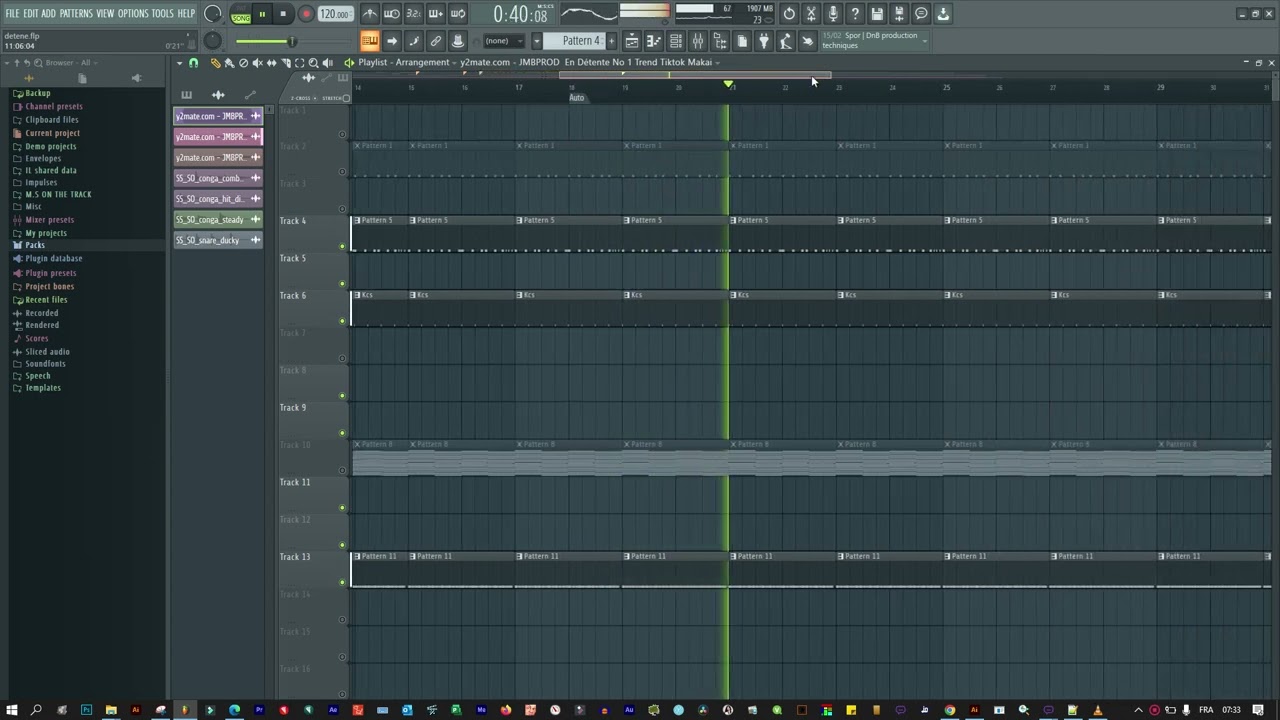The image size is (1280, 720).
Task: Select SS_SD_conga_steady in the picker
Action: [x=218, y=219]
